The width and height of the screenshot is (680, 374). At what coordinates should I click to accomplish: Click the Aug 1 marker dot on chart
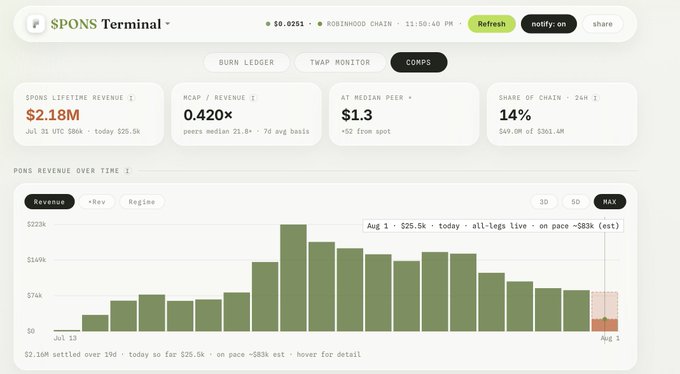click(605, 319)
